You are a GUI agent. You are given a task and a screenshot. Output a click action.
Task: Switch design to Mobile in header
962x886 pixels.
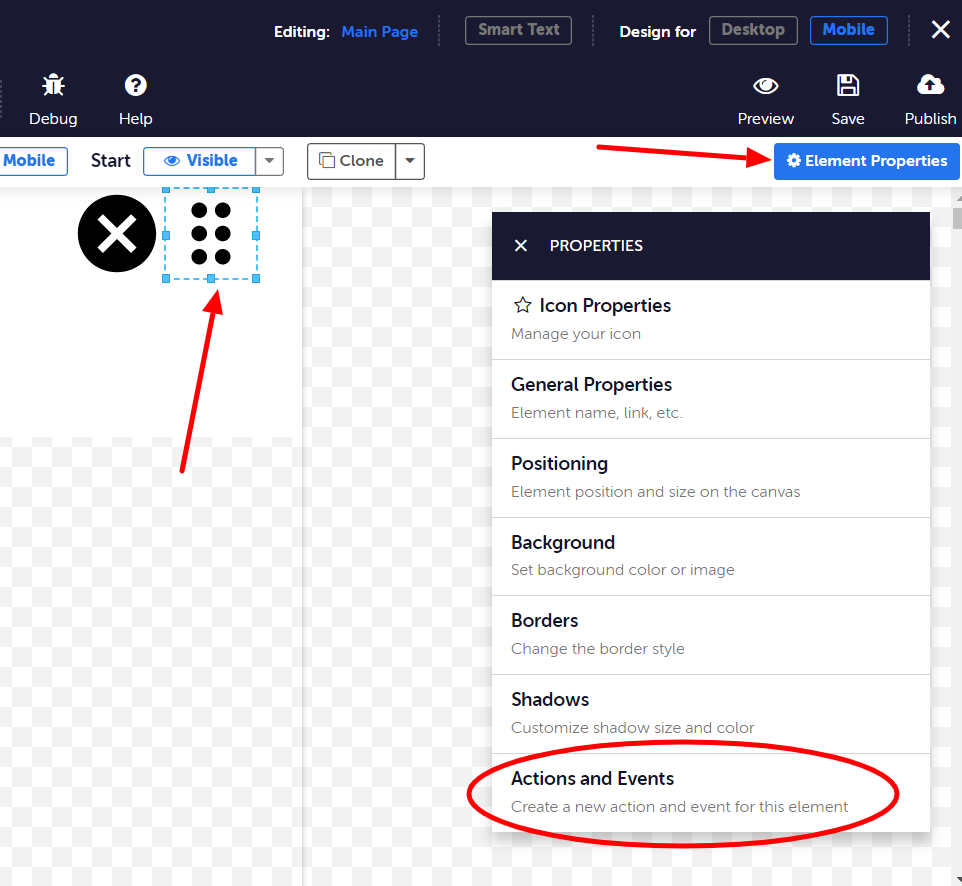click(x=848, y=30)
